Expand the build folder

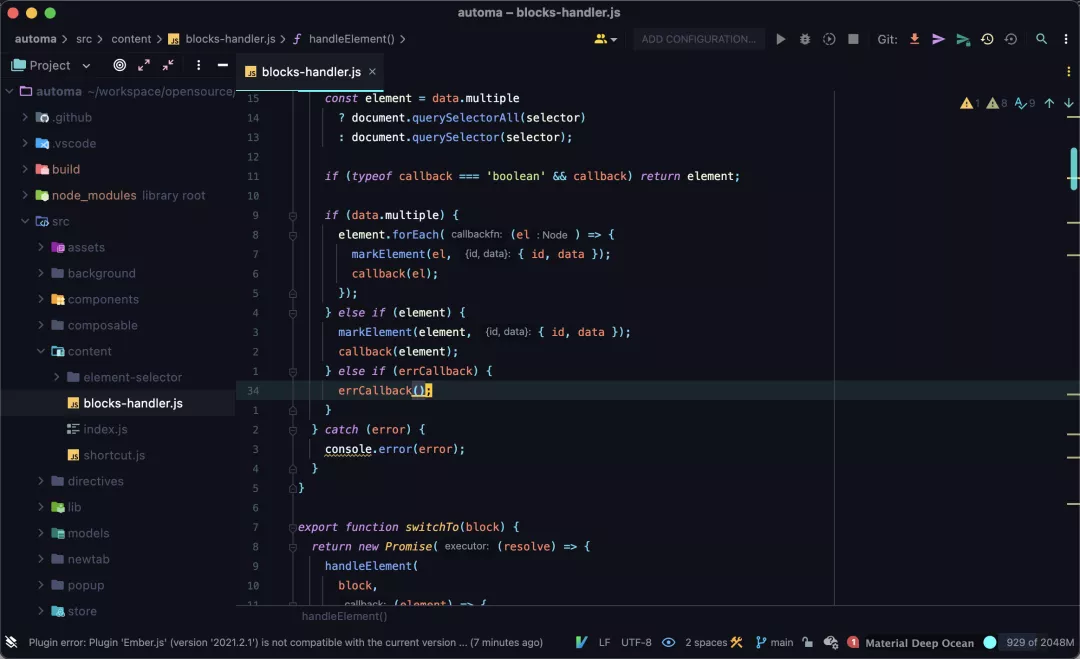[25, 169]
